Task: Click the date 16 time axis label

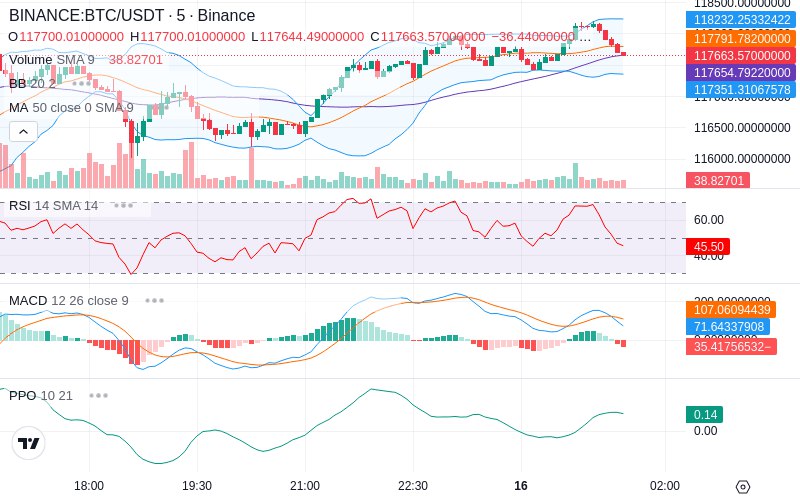Action: (x=521, y=486)
